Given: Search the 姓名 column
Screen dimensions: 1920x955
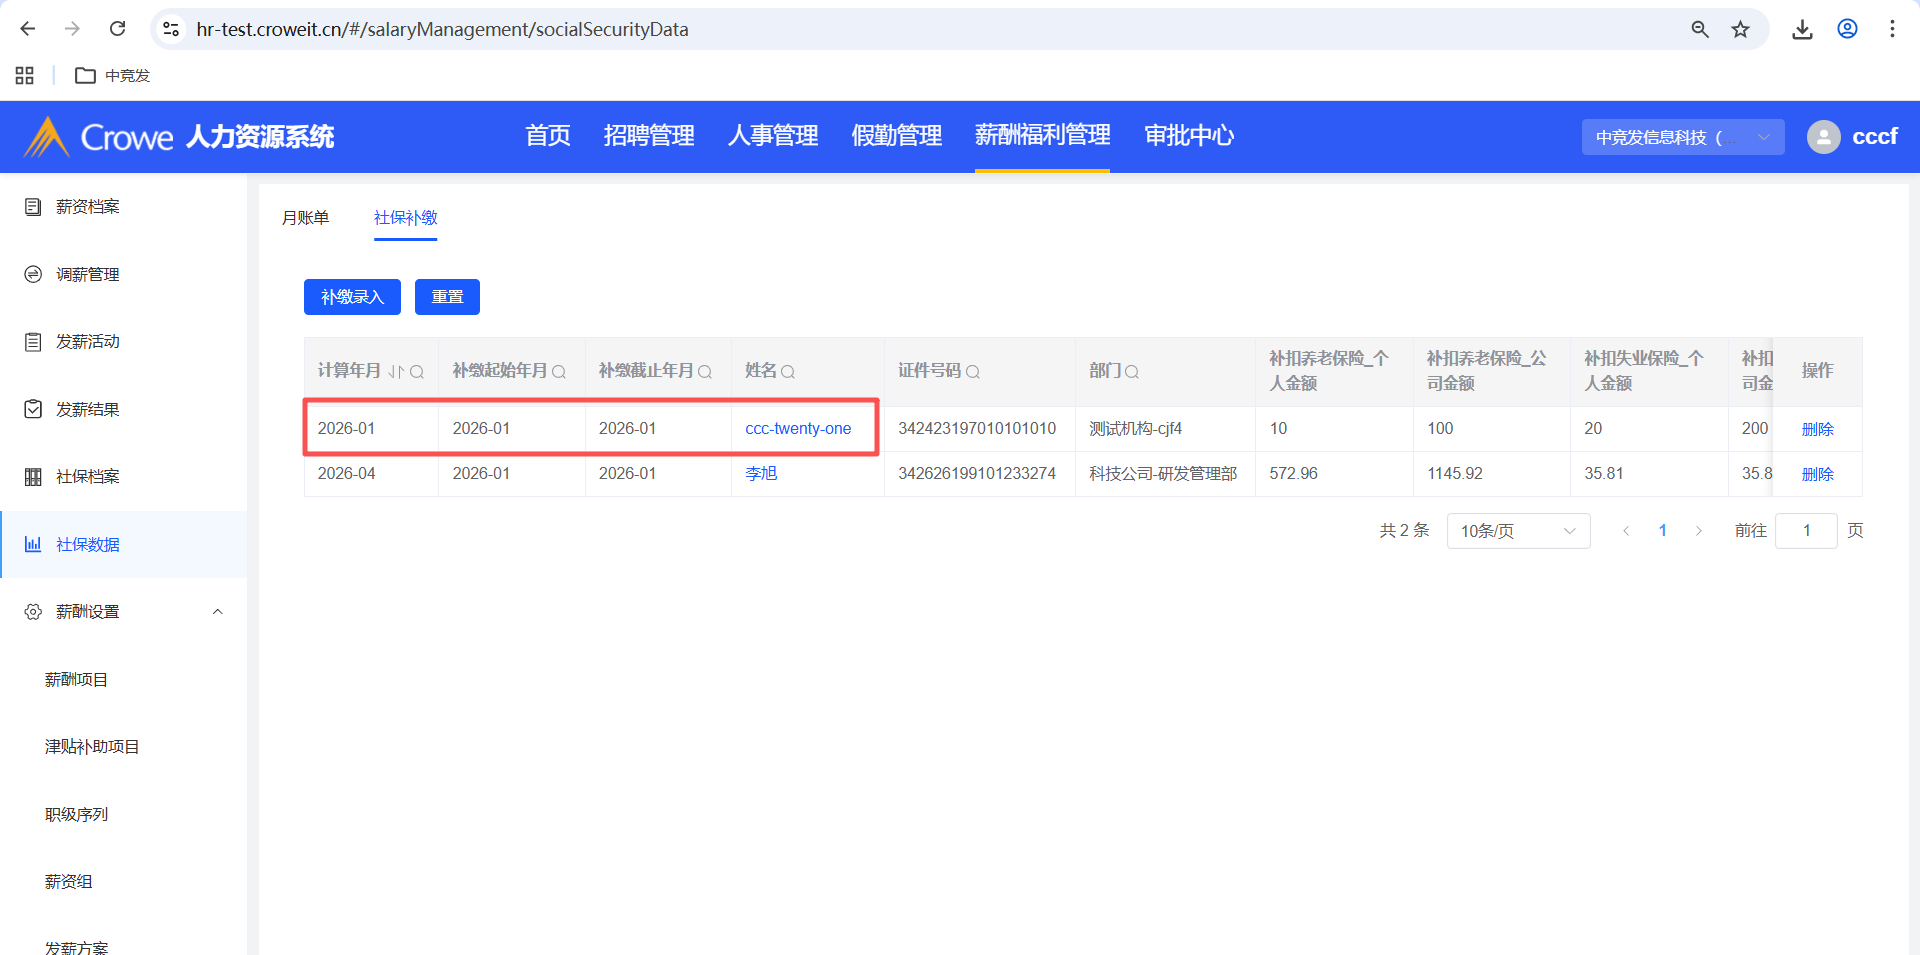Looking at the screenshot, I should click(788, 372).
